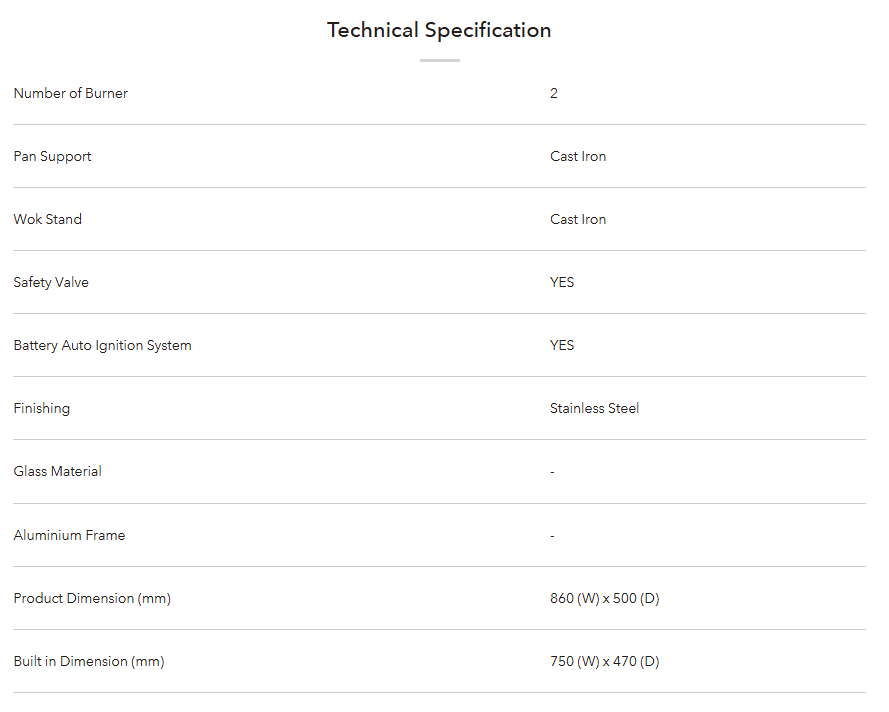Click the Finishing label
Image resolution: width=889 pixels, height=712 pixels.
click(42, 408)
